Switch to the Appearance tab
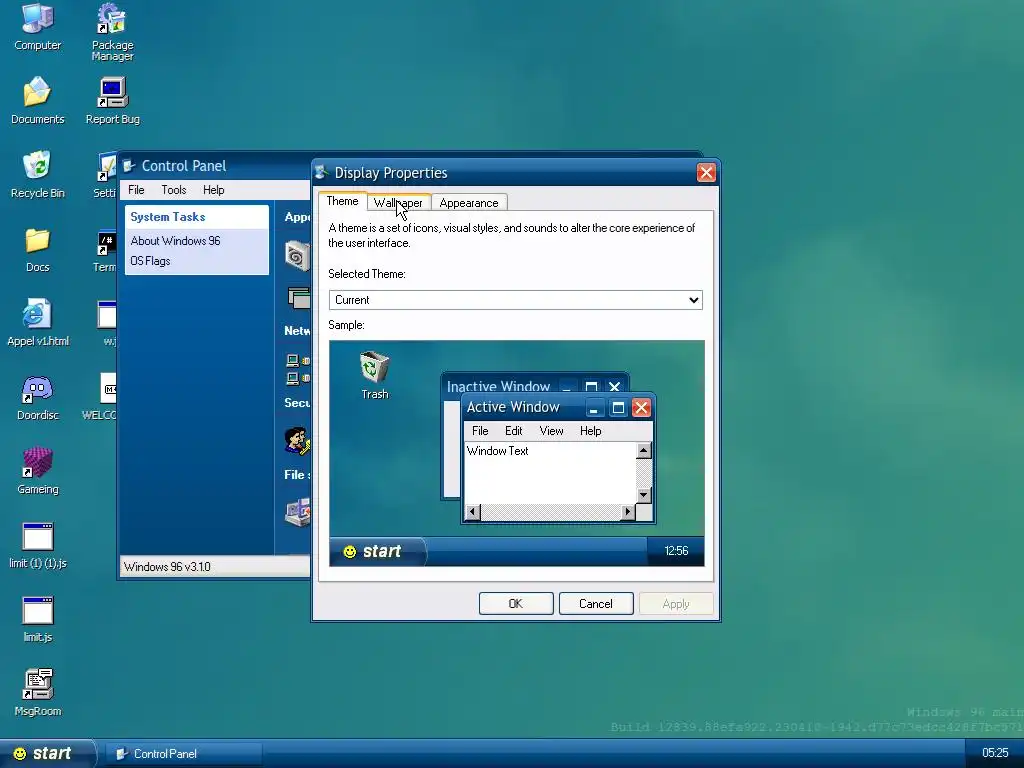1024x768 pixels. coord(469,203)
